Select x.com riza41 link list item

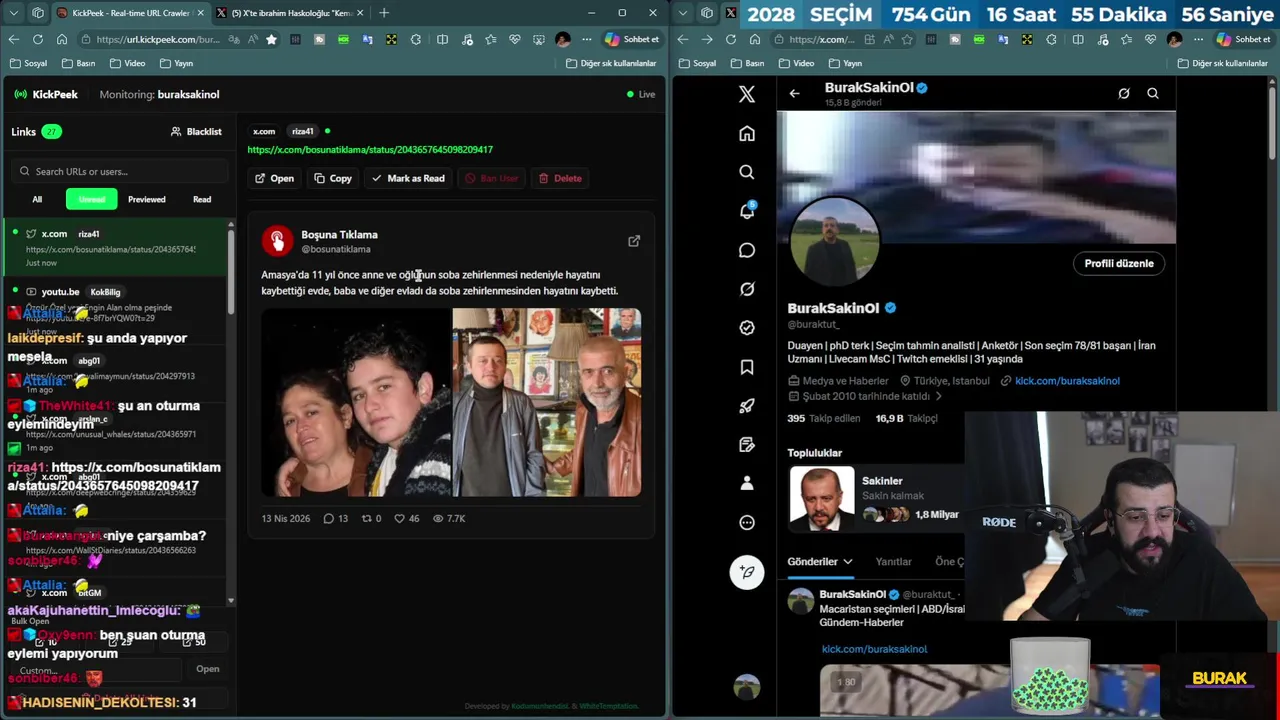(x=116, y=247)
